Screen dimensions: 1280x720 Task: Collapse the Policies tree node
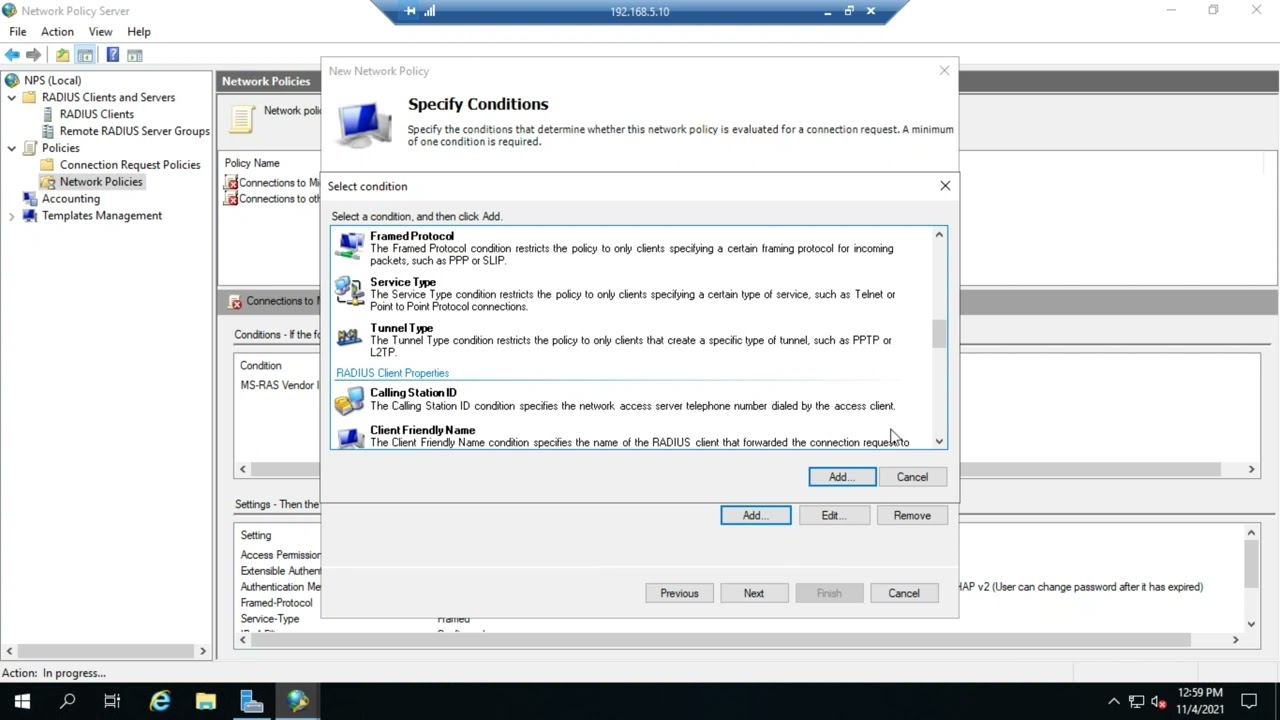(x=12, y=148)
